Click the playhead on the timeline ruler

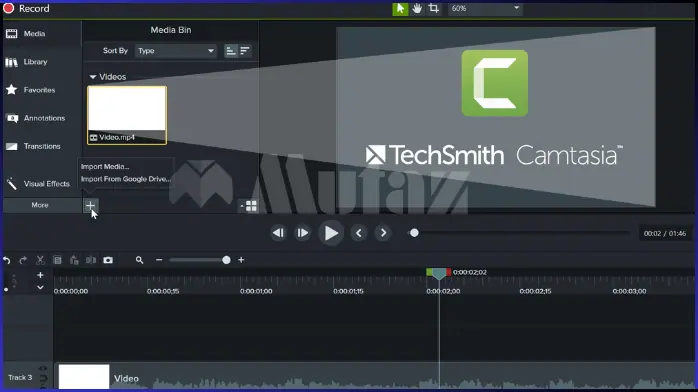438,274
